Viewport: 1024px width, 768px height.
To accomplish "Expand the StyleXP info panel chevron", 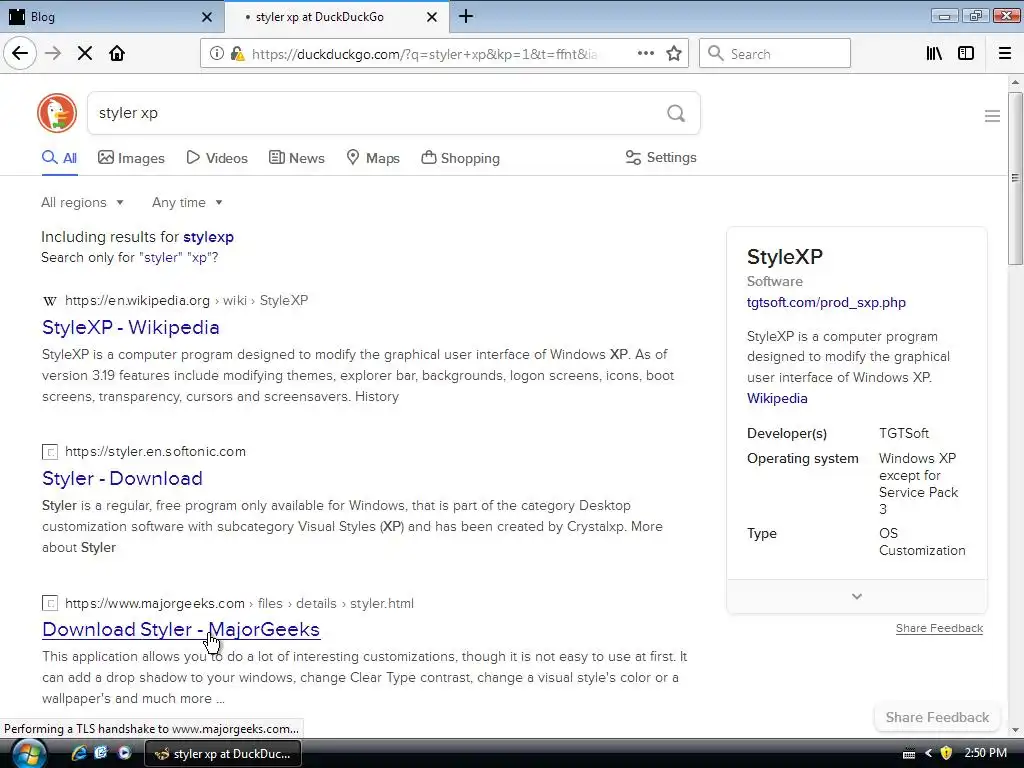I will tap(857, 596).
